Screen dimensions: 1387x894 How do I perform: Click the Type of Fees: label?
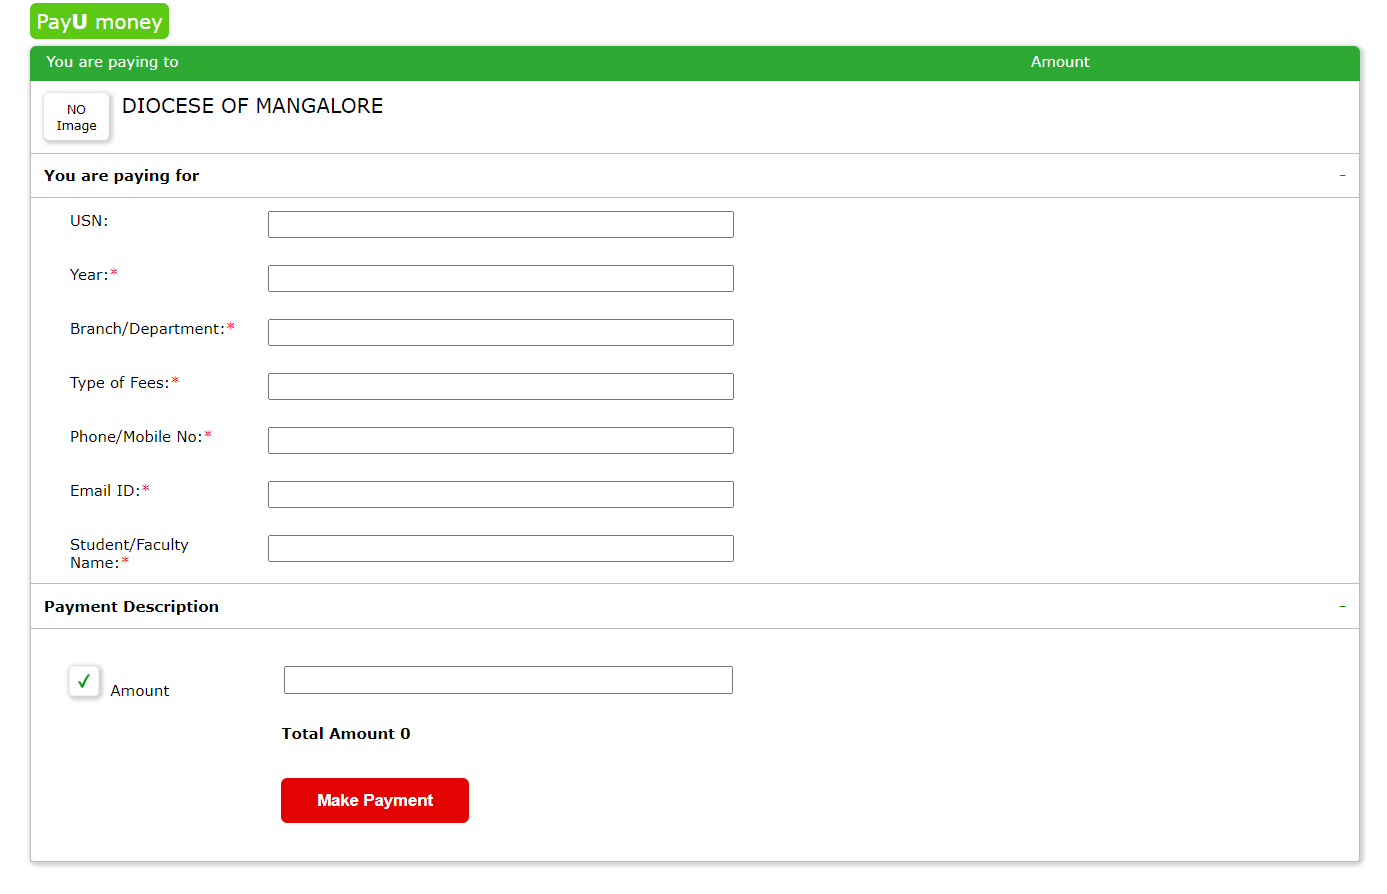(x=124, y=383)
